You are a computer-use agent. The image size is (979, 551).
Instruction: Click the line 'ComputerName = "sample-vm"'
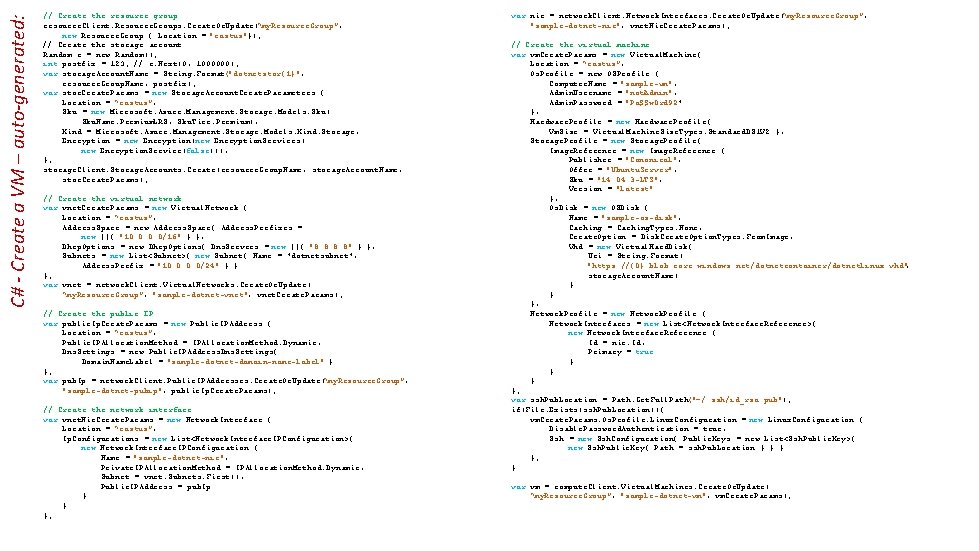point(613,84)
